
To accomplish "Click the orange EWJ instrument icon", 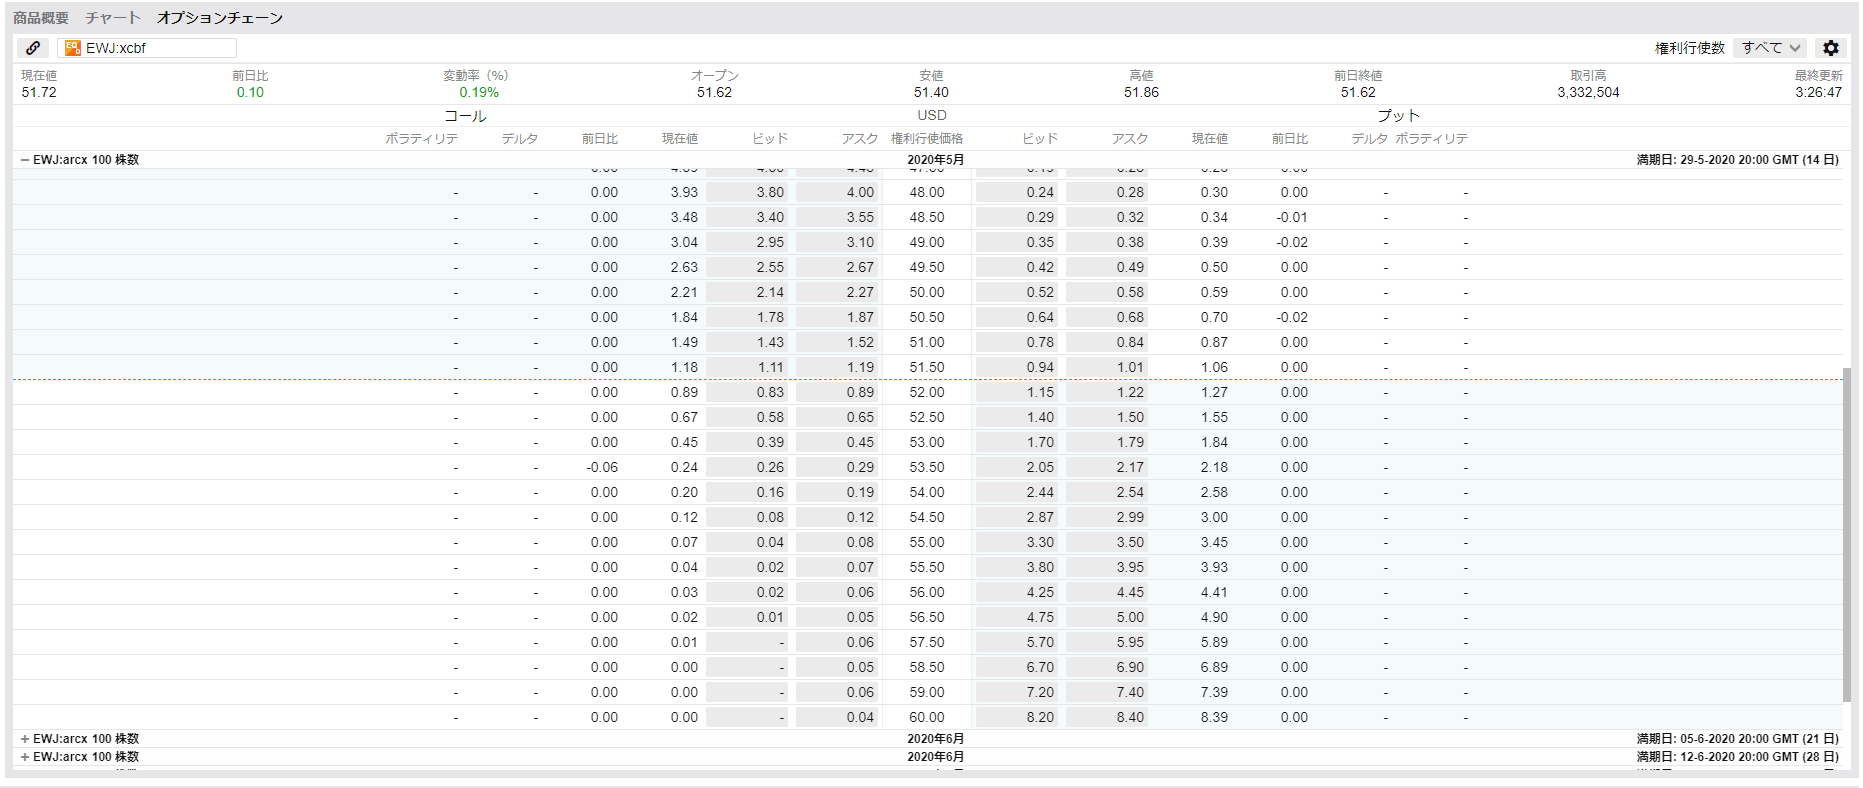I will point(73,48).
